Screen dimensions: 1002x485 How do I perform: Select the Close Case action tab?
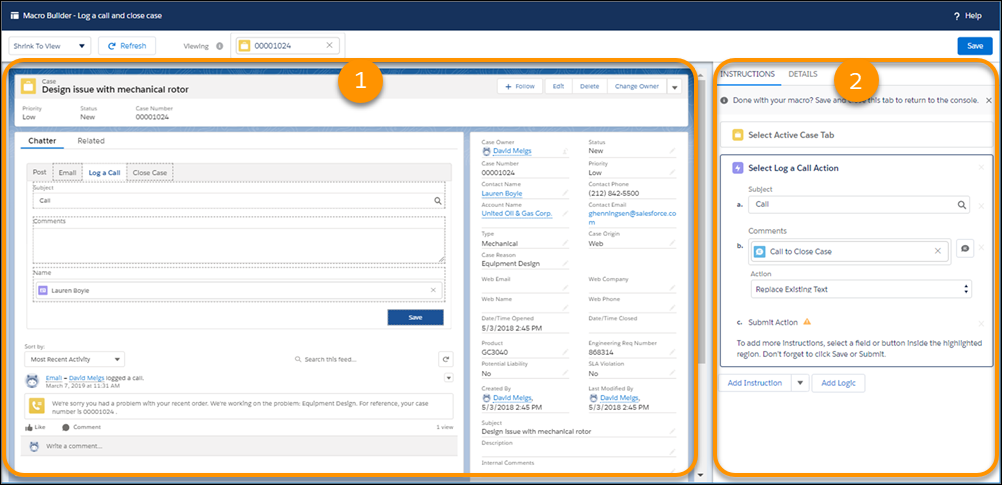point(150,172)
